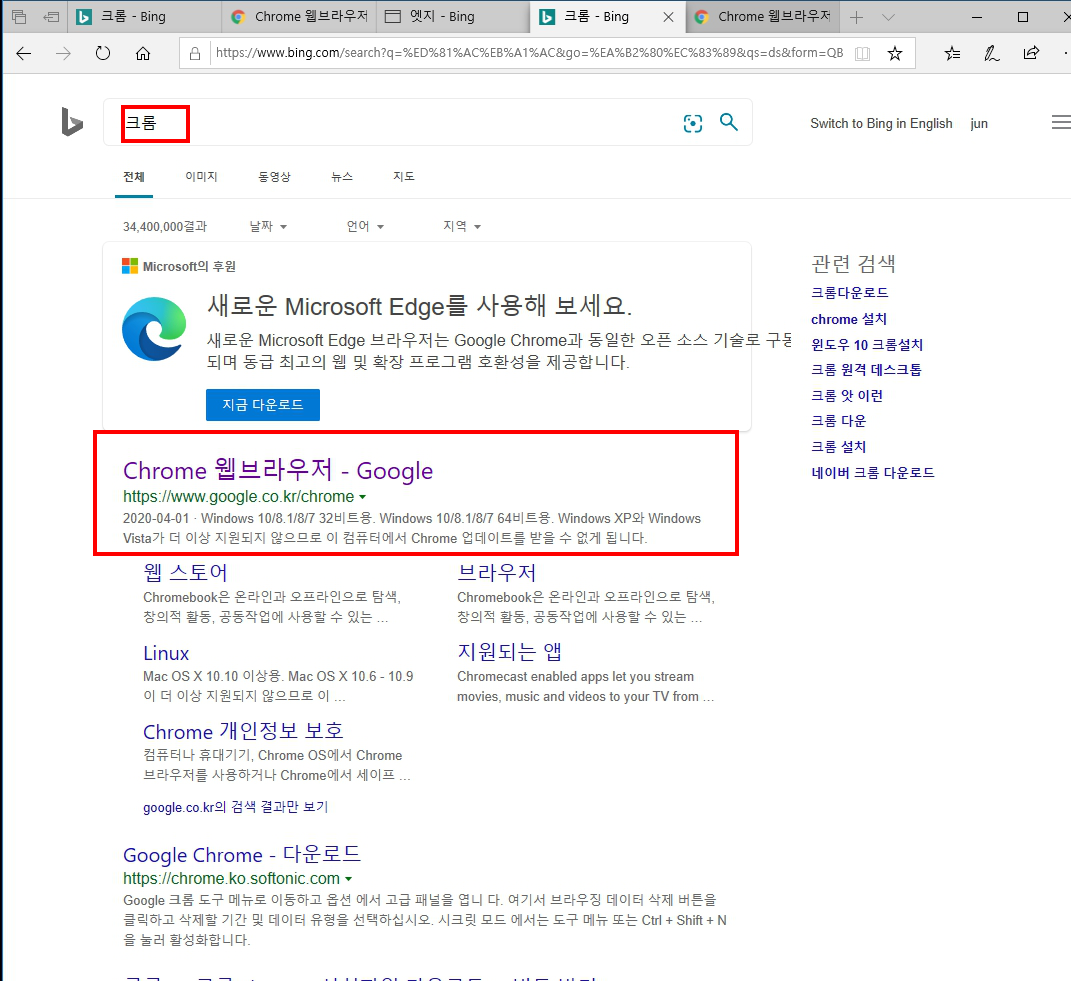Reload the page with Refresh icon

(103, 53)
